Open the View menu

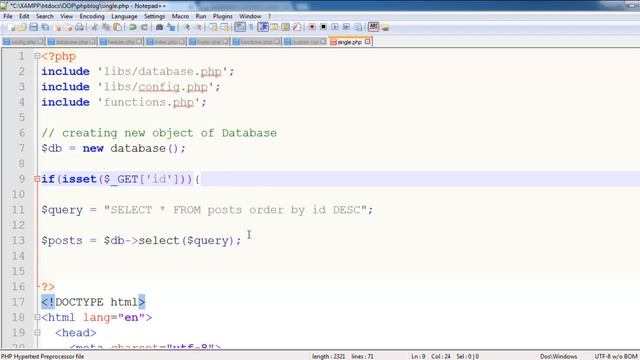[x=67, y=16]
